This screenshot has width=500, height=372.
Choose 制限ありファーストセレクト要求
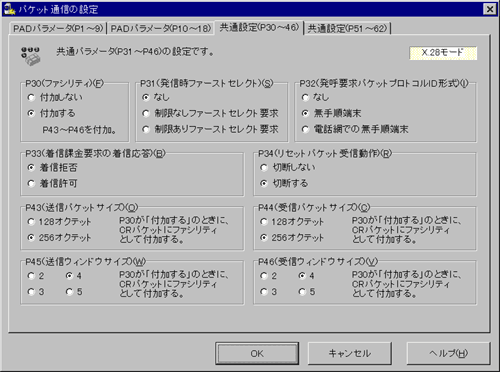(210, 129)
